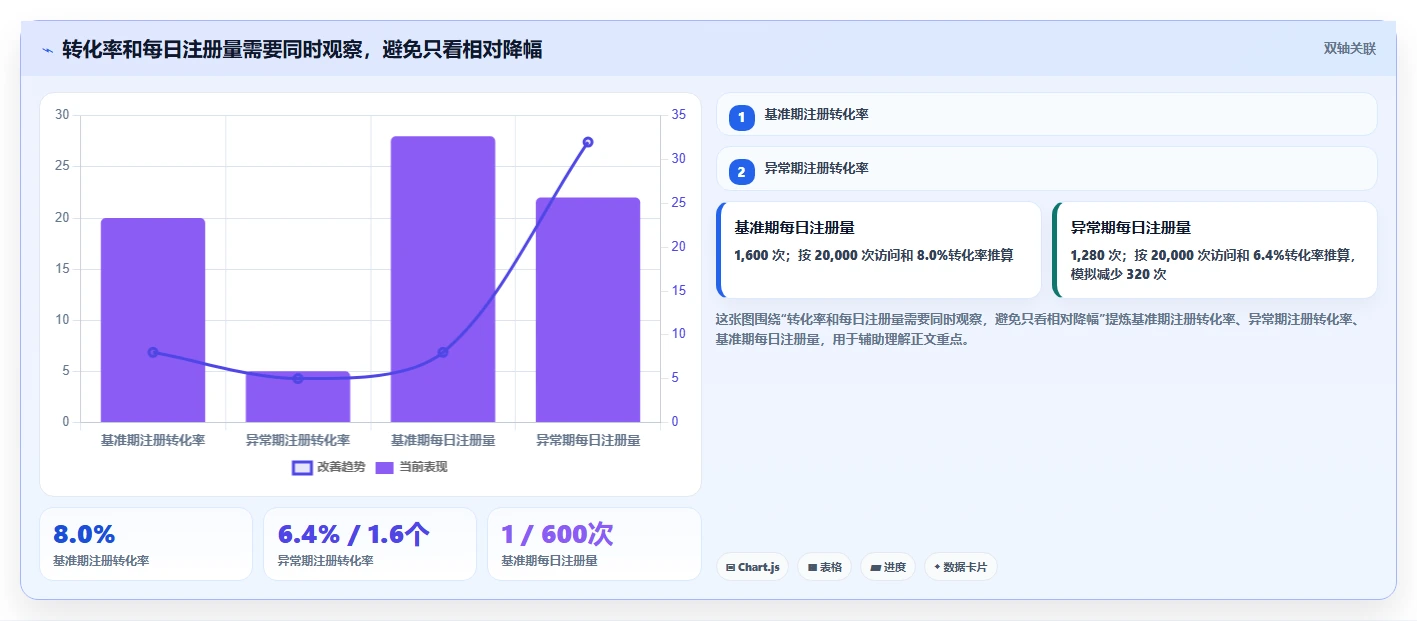Click the 异常期每日注册量 bar
Screen dimensions: 1417x621
(588, 310)
